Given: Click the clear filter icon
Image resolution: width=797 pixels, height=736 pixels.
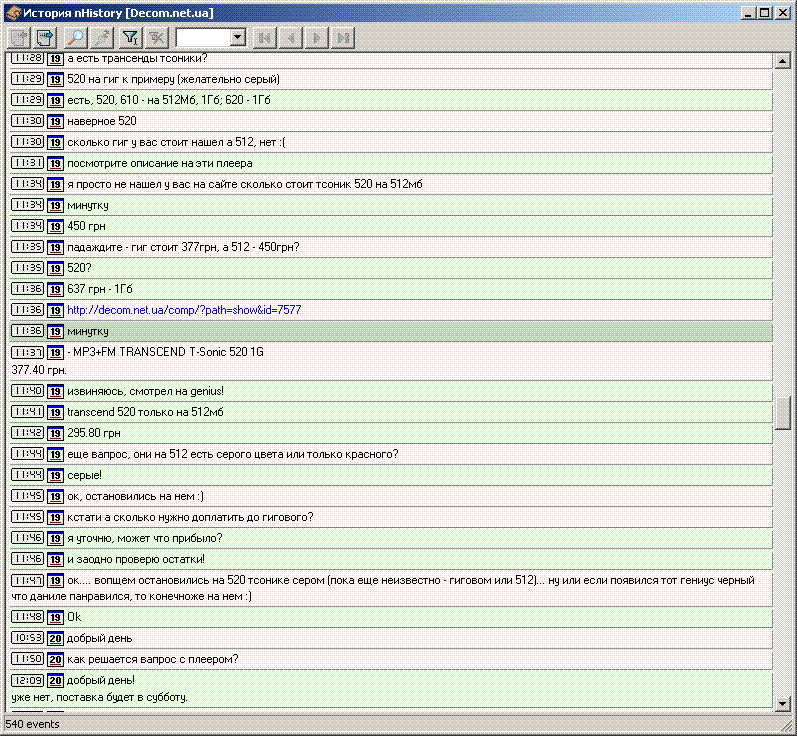Looking at the screenshot, I should point(156,38).
